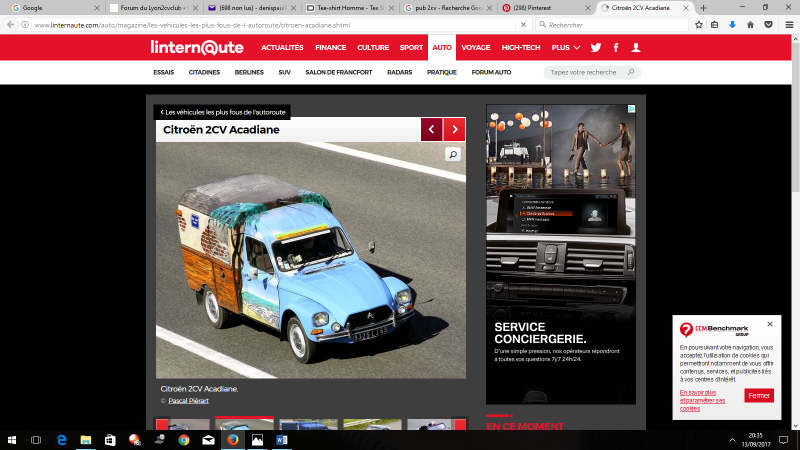800x450 pixels.
Task: Show the bookmarks list icon in the toolbar
Action: click(x=714, y=24)
